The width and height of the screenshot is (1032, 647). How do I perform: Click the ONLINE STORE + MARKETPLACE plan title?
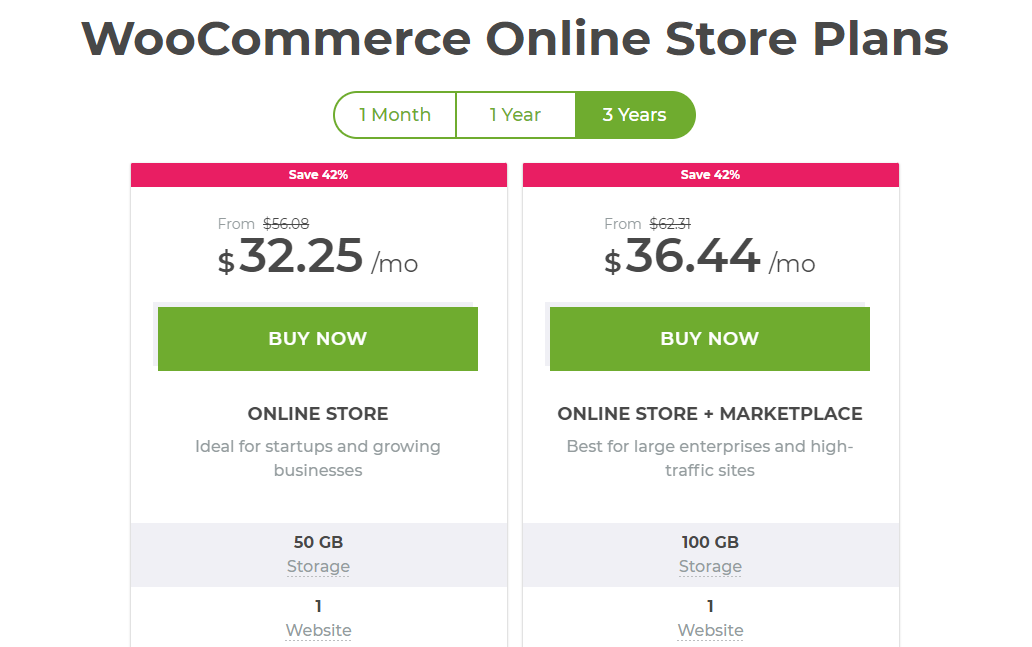710,414
